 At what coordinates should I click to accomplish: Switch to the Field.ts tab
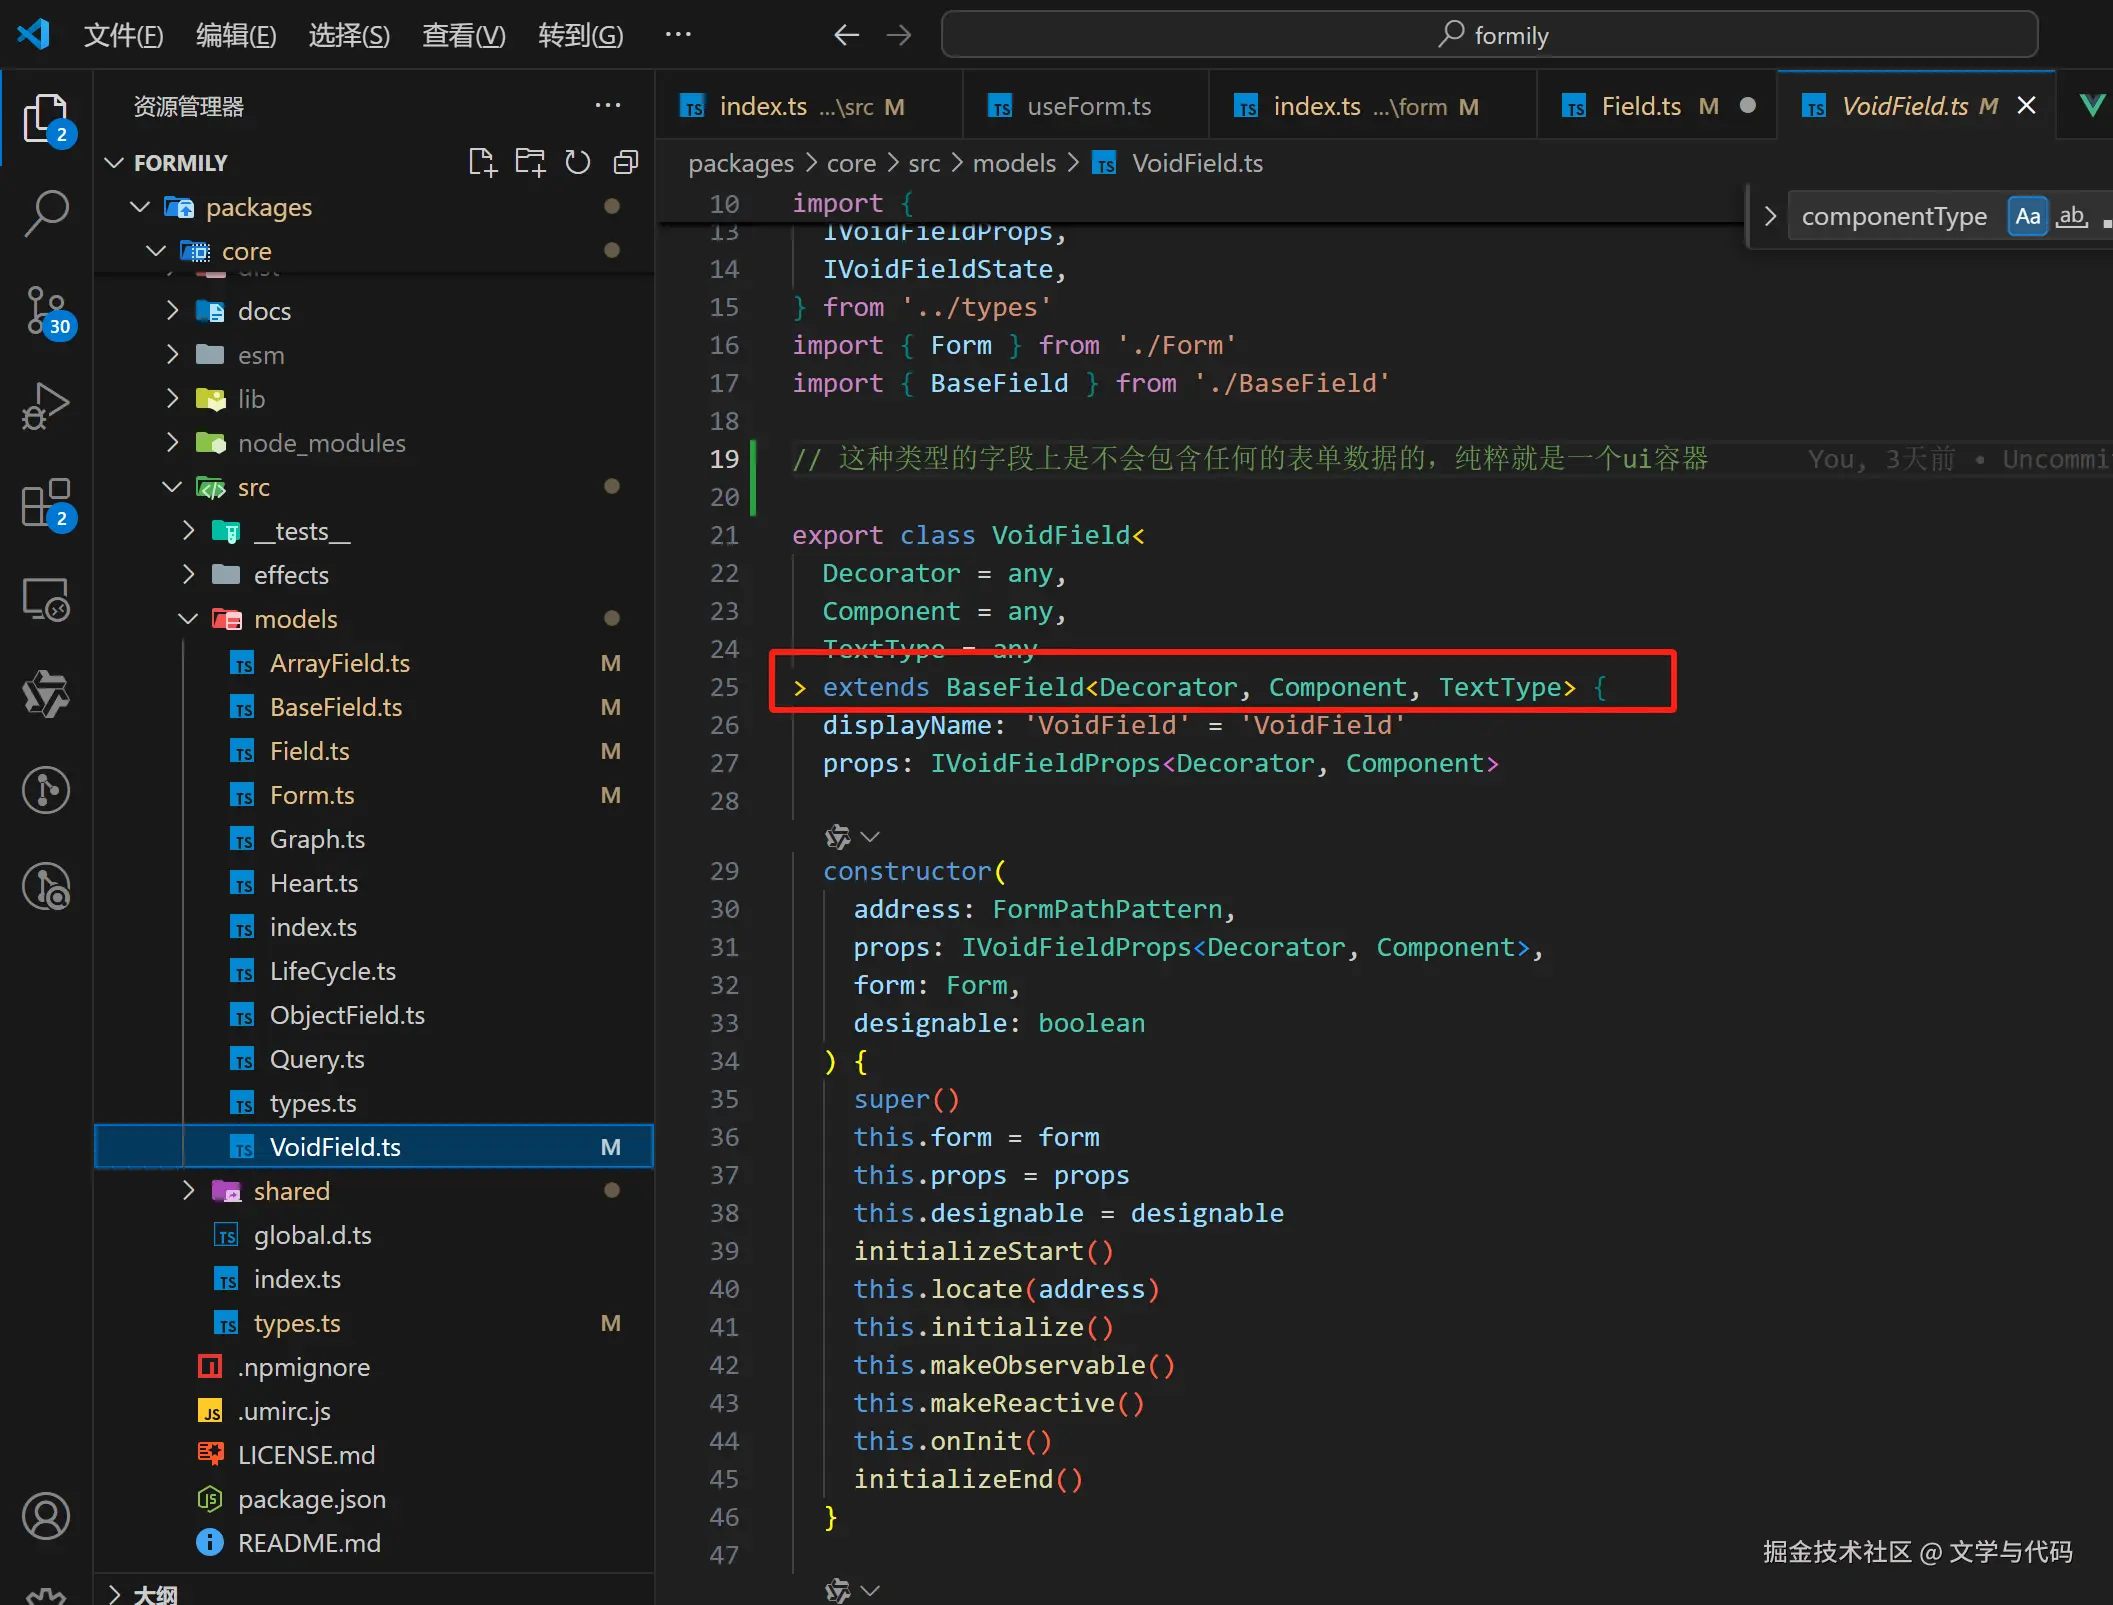click(1640, 106)
